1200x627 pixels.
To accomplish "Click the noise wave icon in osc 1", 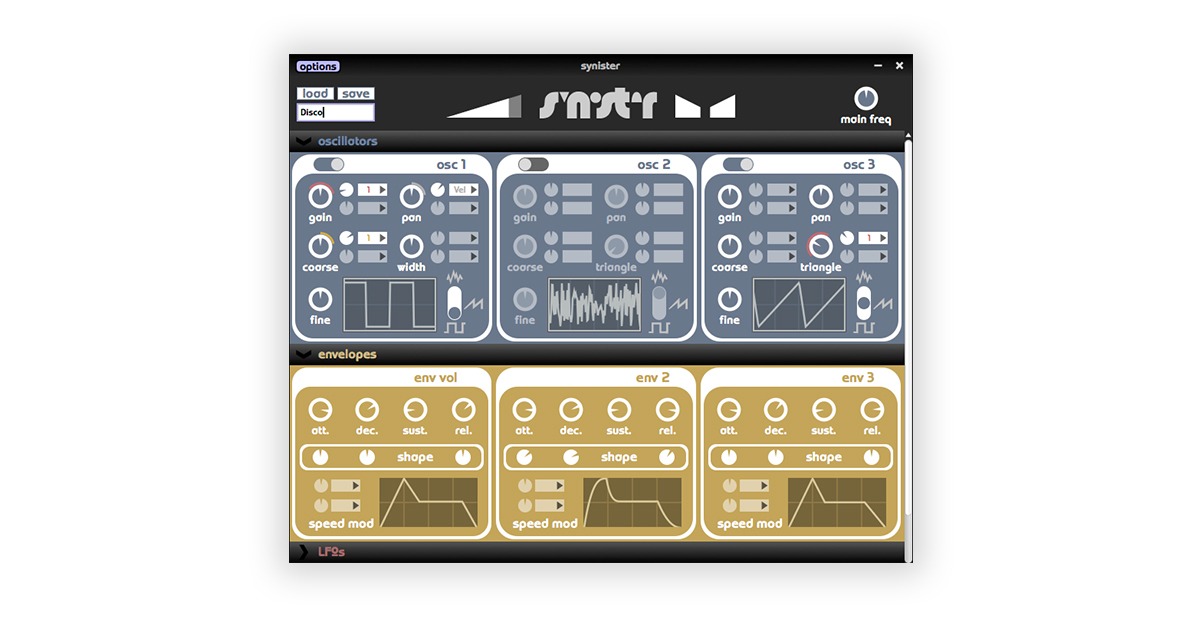I will [455, 277].
